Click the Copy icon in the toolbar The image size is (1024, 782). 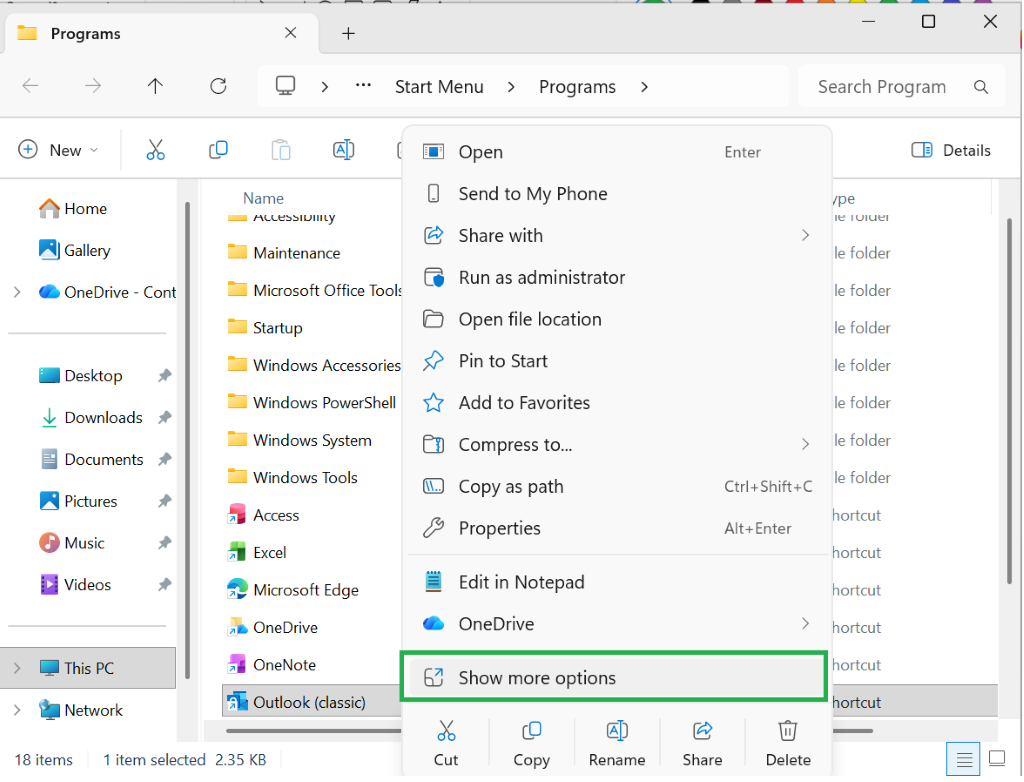click(218, 150)
